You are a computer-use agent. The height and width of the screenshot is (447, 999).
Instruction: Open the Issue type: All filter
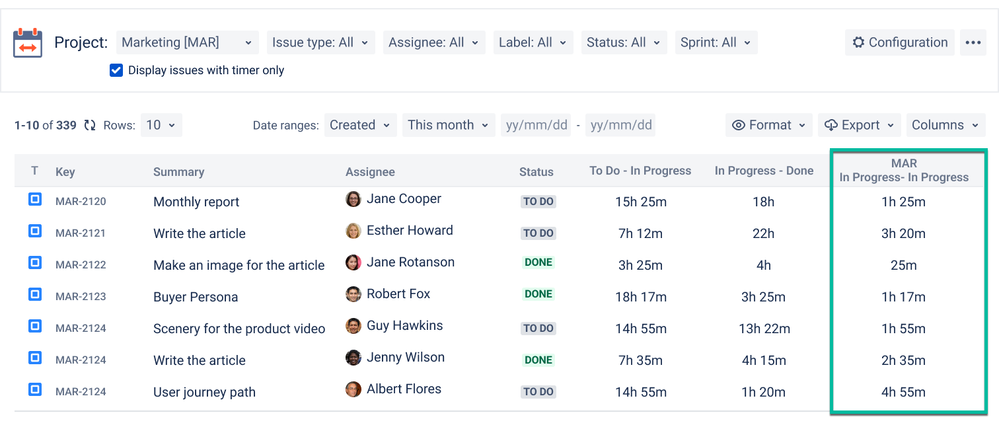[x=320, y=43]
